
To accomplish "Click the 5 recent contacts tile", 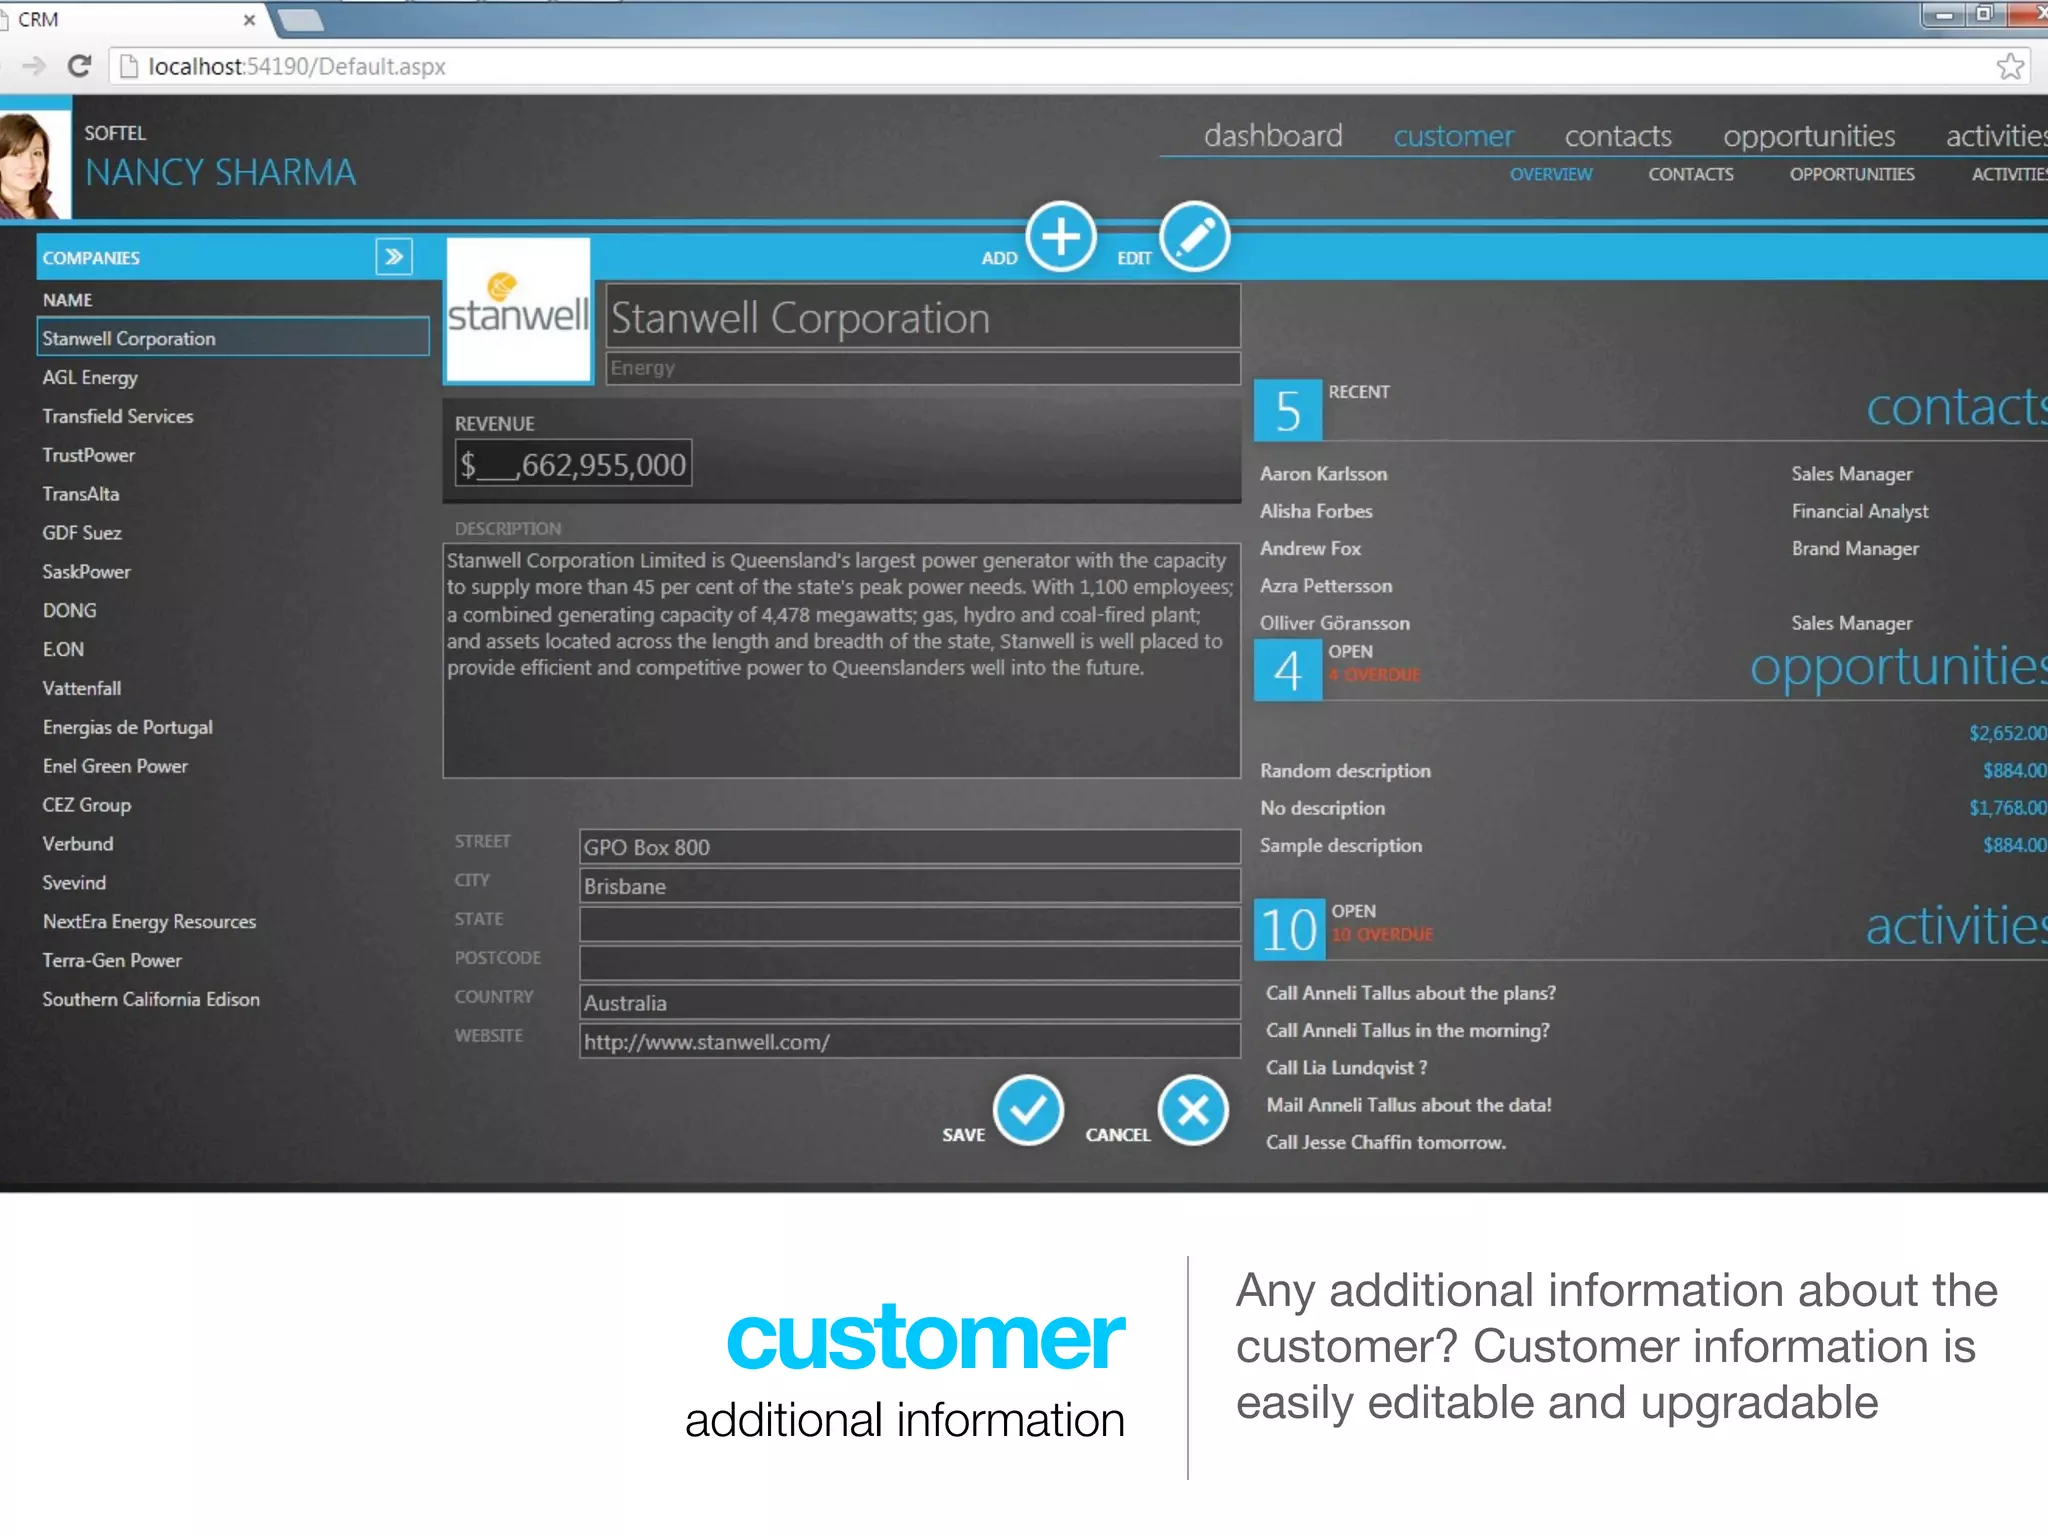I will tap(1288, 410).
